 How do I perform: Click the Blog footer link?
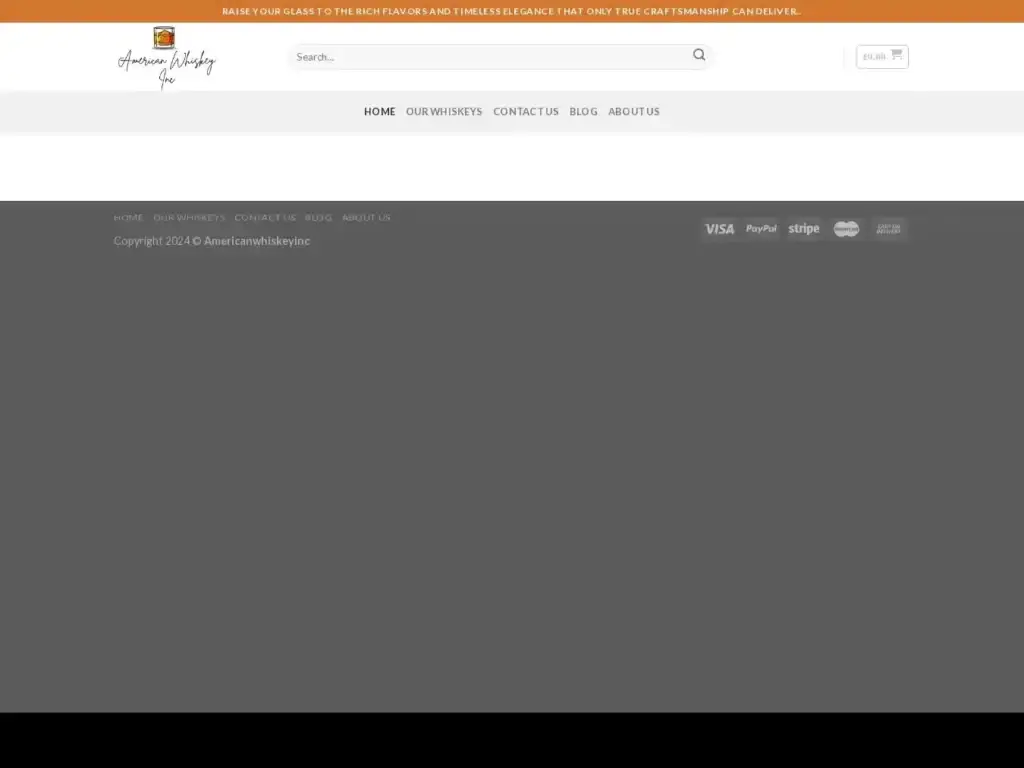pos(318,218)
